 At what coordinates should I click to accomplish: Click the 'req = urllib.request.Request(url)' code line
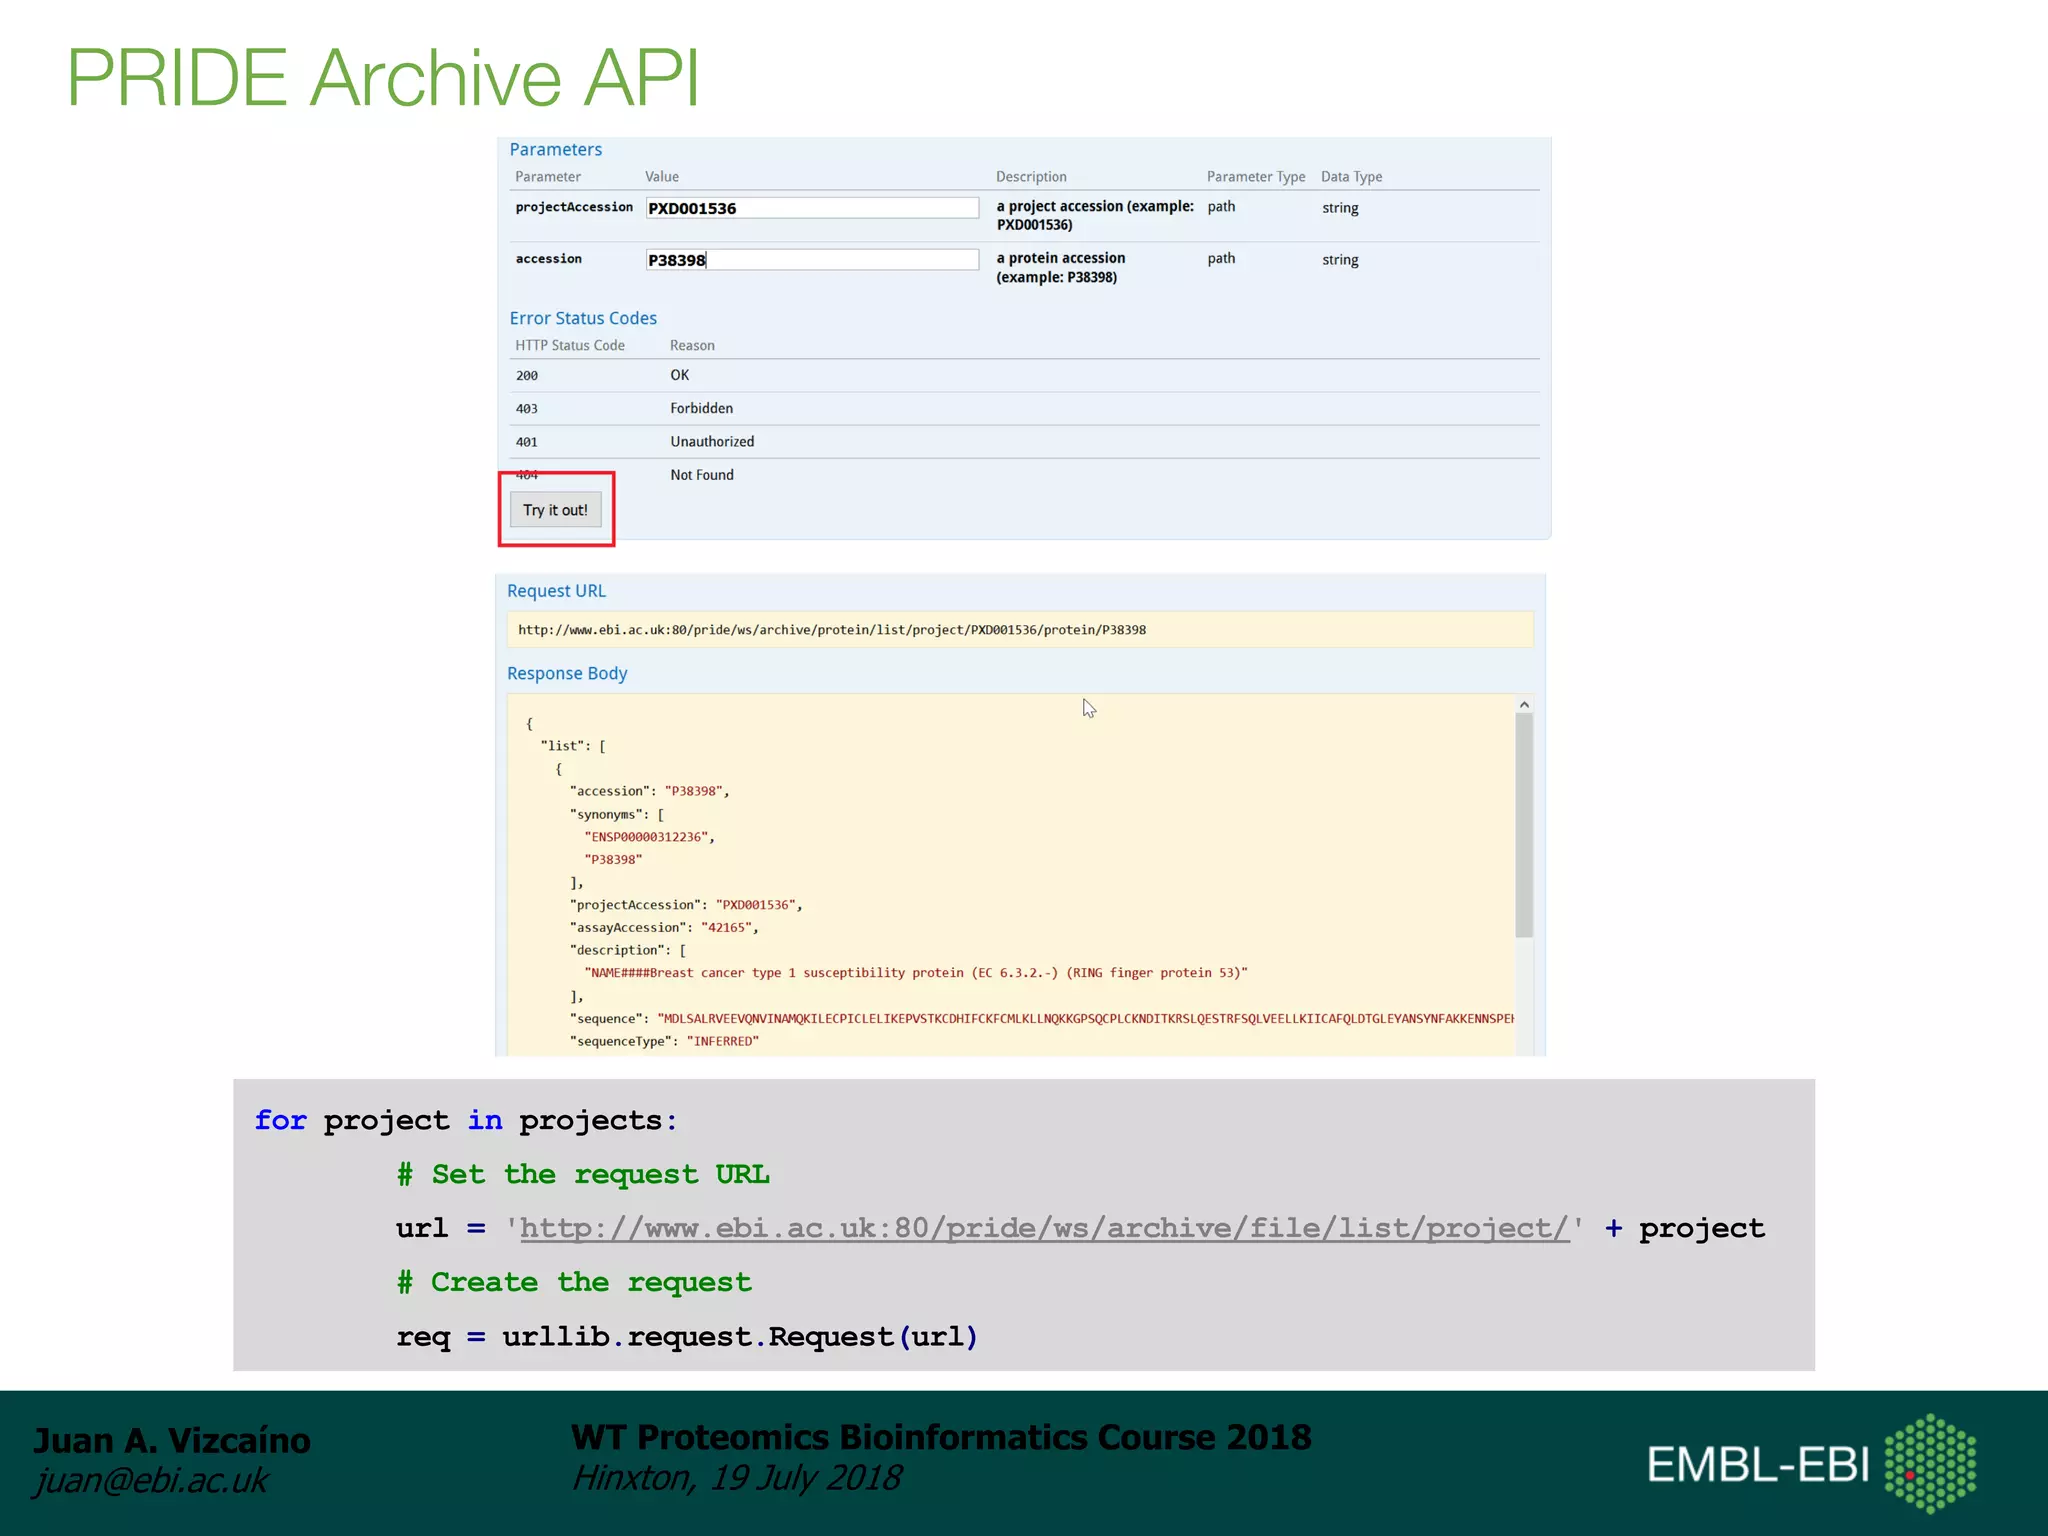pyautogui.click(x=687, y=1337)
